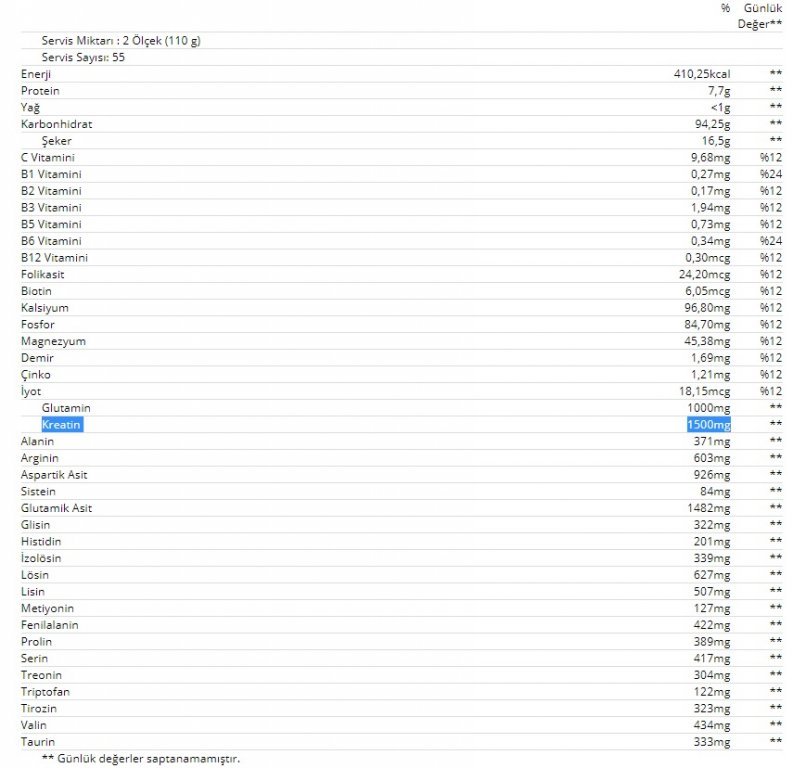Click the '16,5g' sugar value
Image resolution: width=793 pixels, height=768 pixels.
point(716,141)
